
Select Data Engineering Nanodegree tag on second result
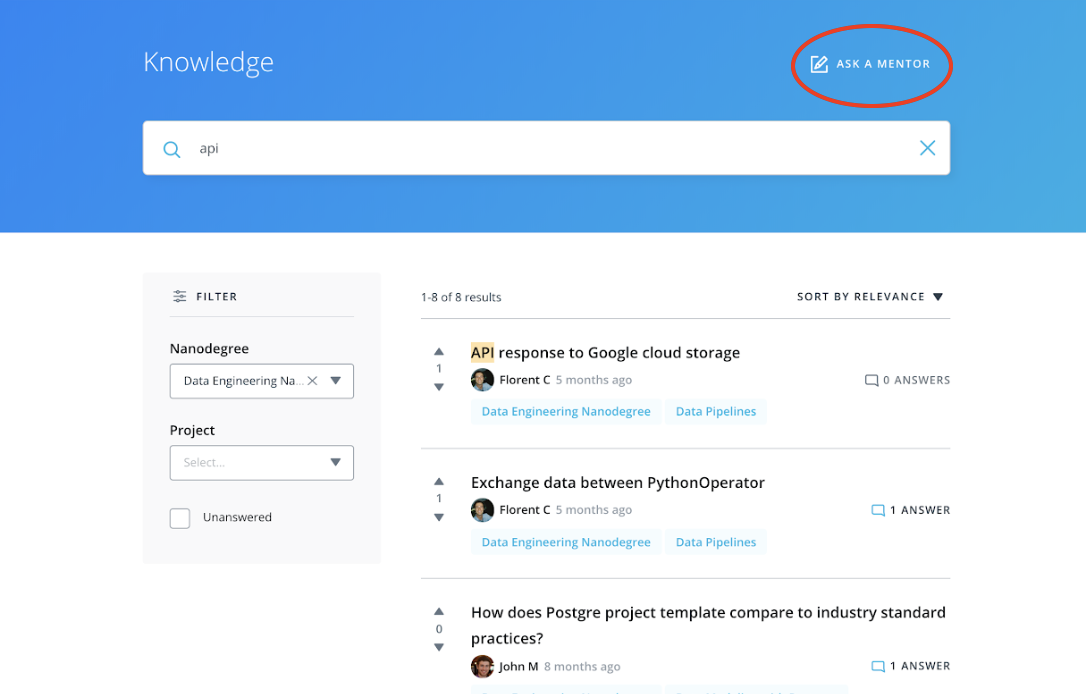click(566, 542)
